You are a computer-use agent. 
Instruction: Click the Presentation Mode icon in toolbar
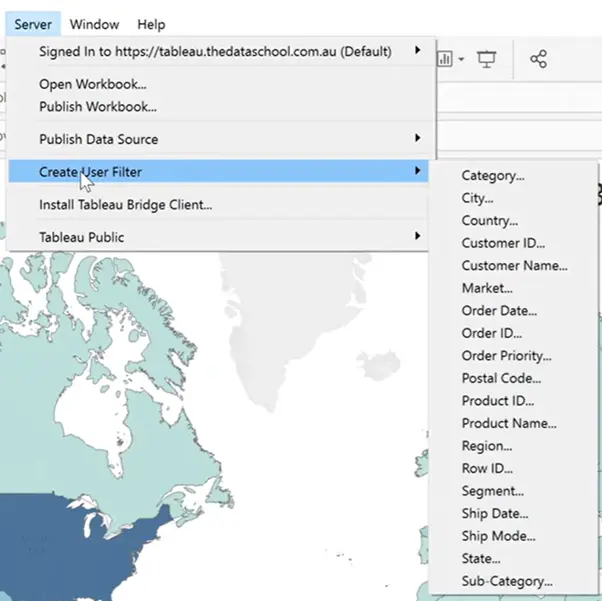tap(487, 60)
